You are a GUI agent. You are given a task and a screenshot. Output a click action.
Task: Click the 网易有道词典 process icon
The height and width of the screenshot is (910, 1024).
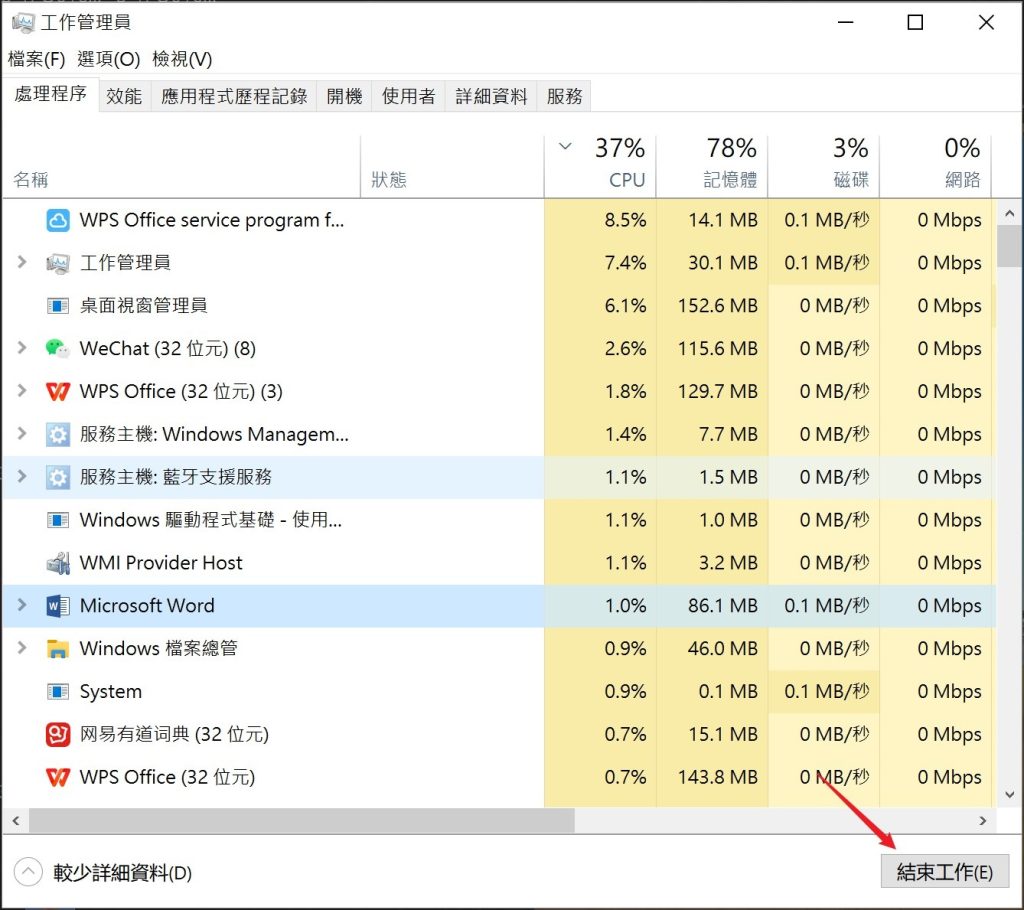pos(58,735)
